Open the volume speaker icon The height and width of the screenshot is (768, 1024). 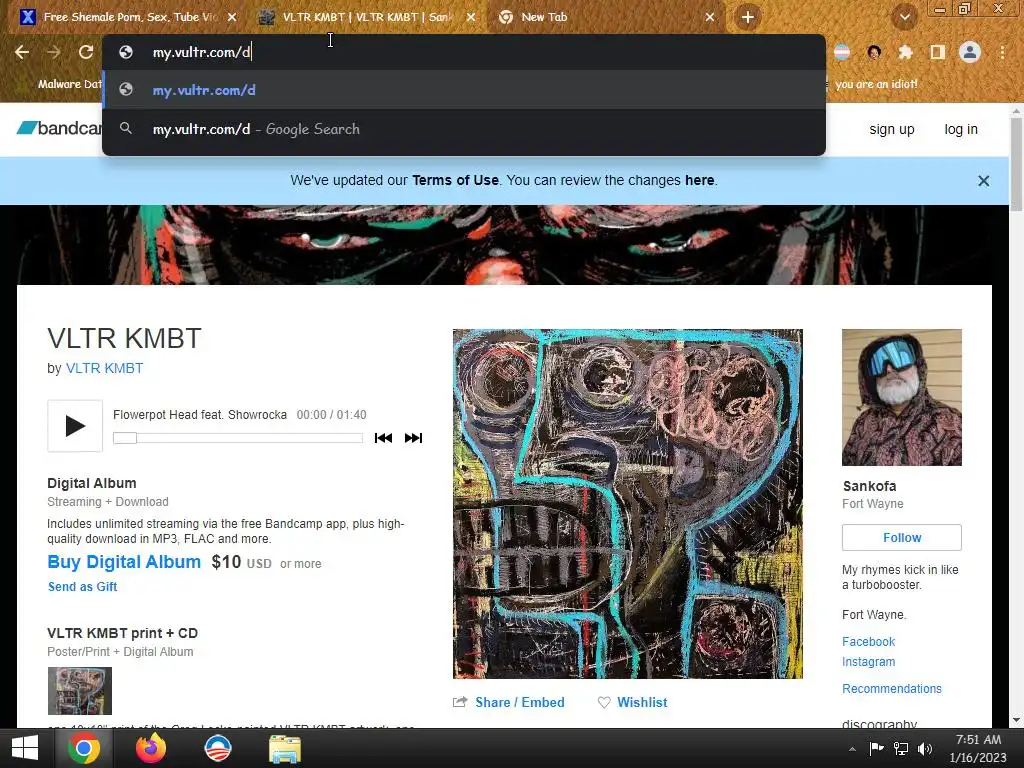925,748
